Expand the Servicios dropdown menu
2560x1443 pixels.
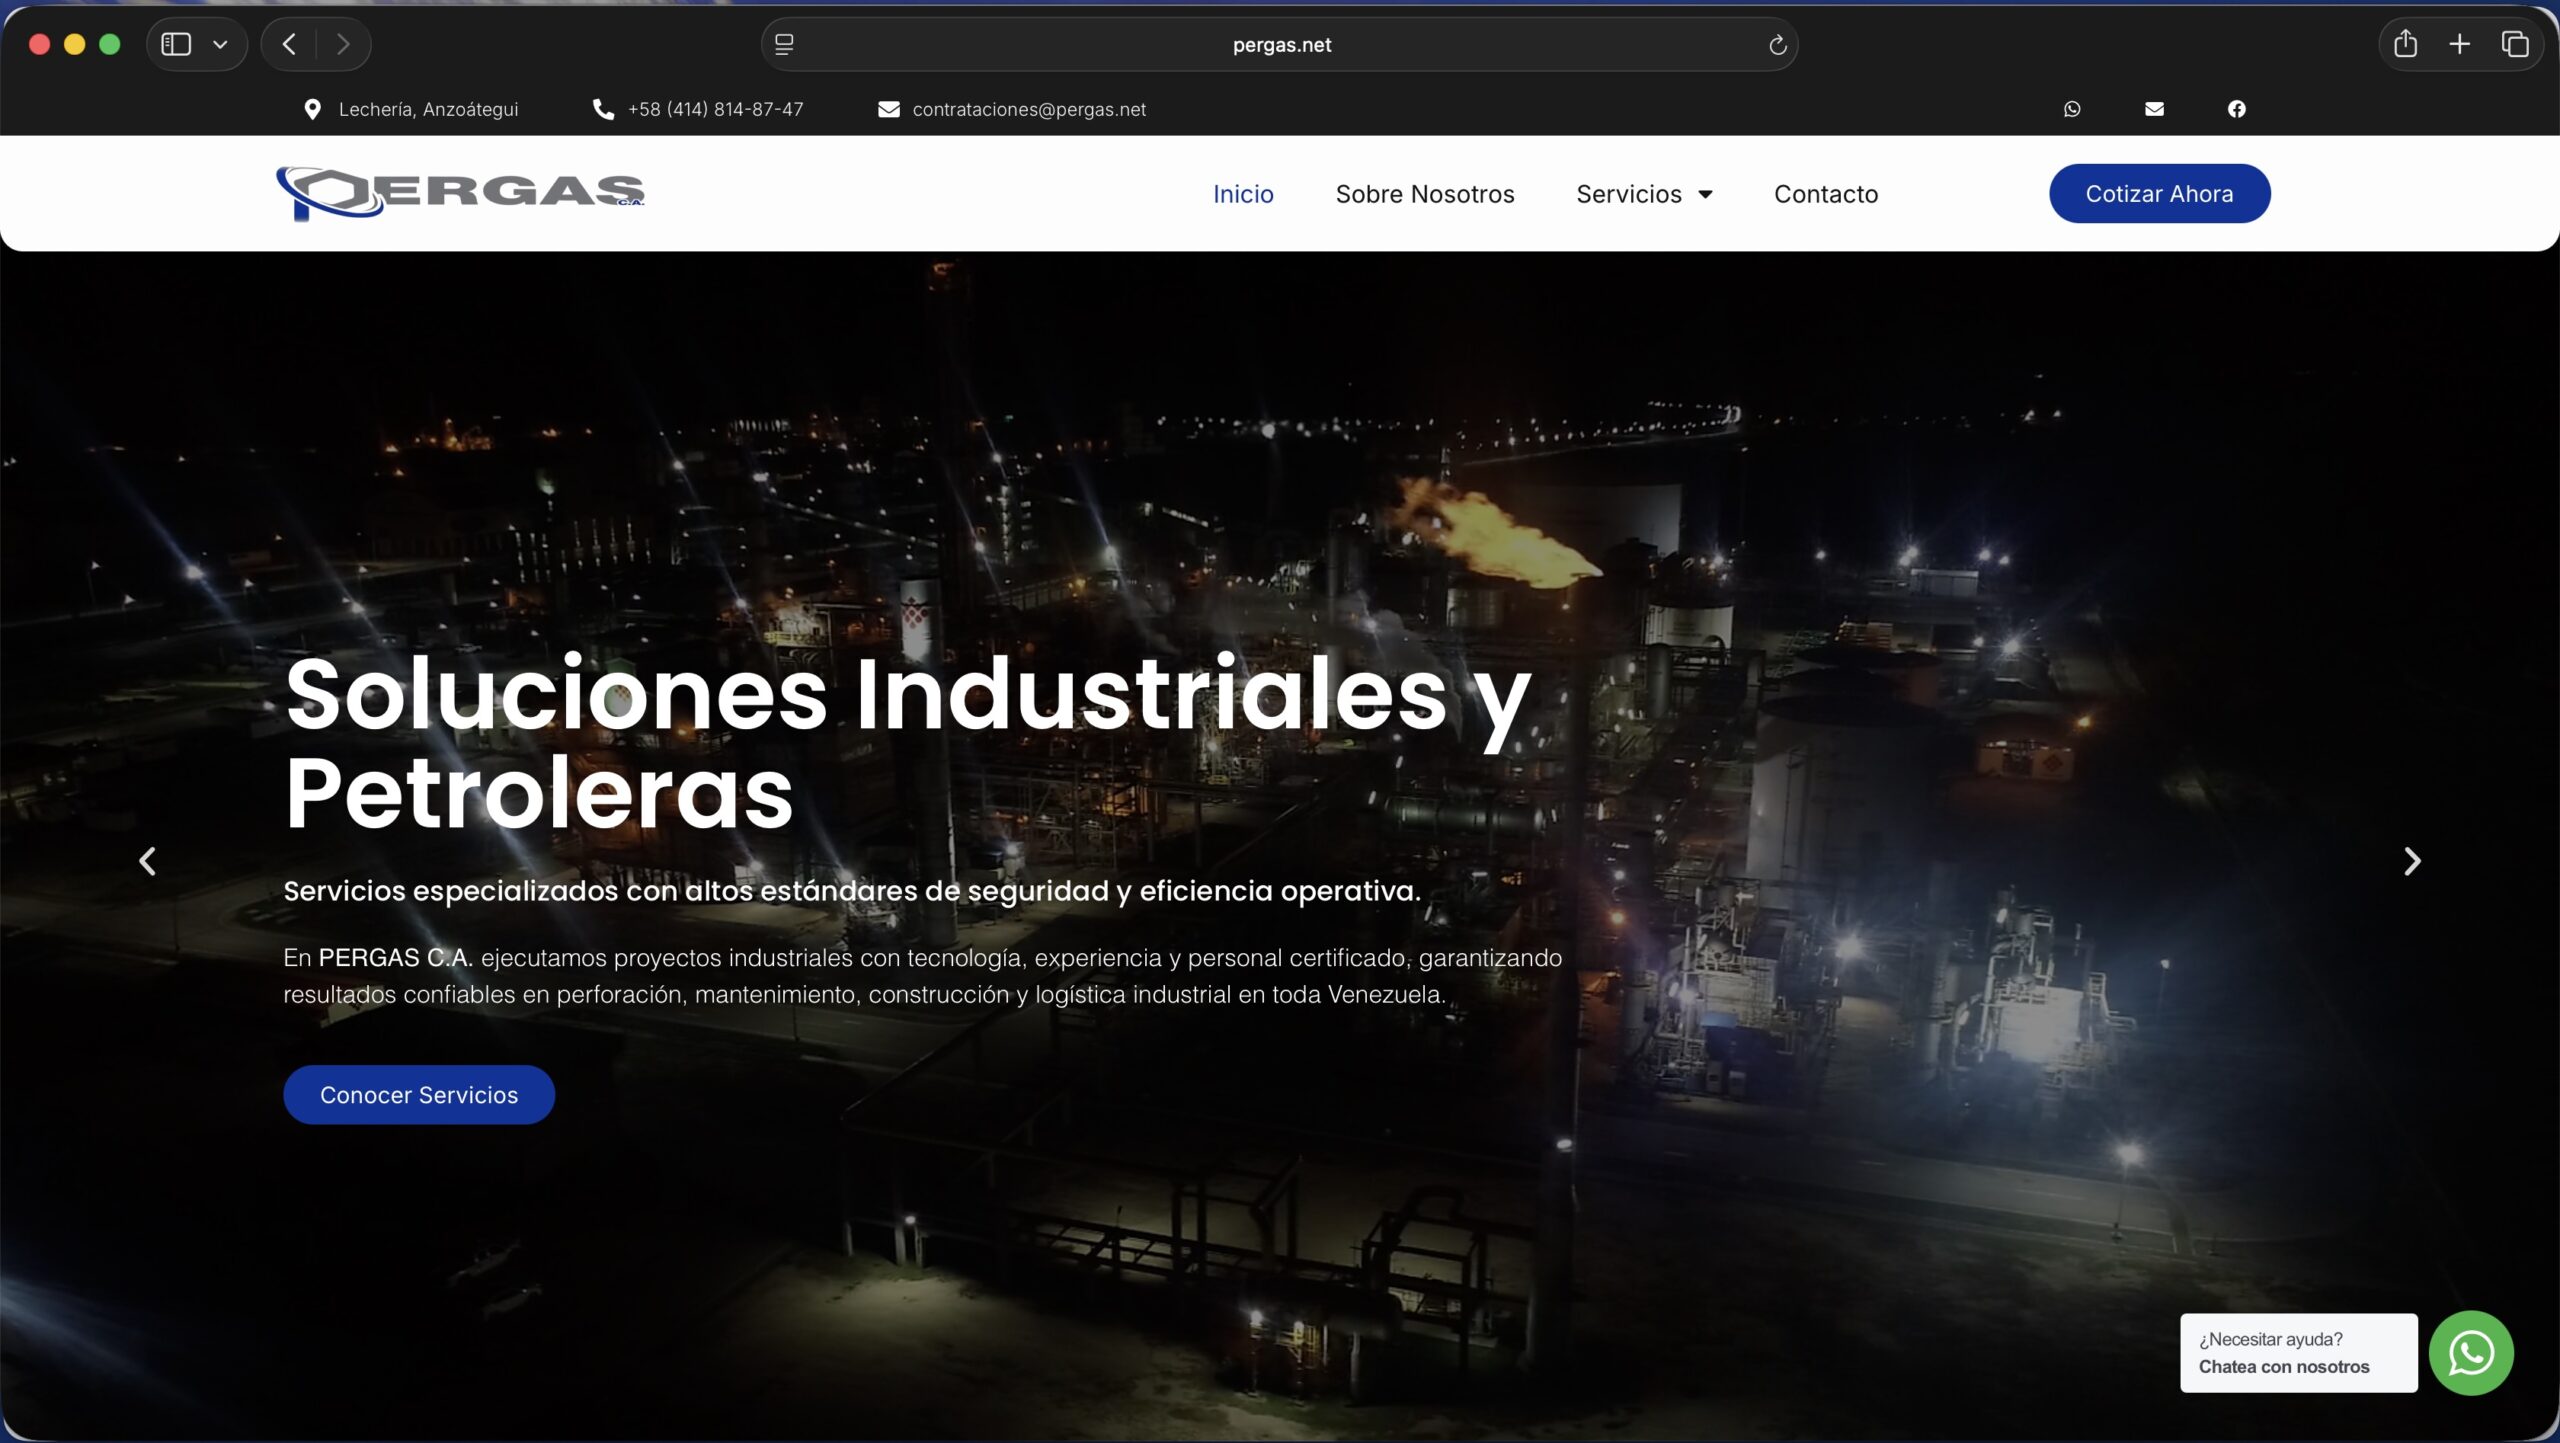tap(1643, 194)
